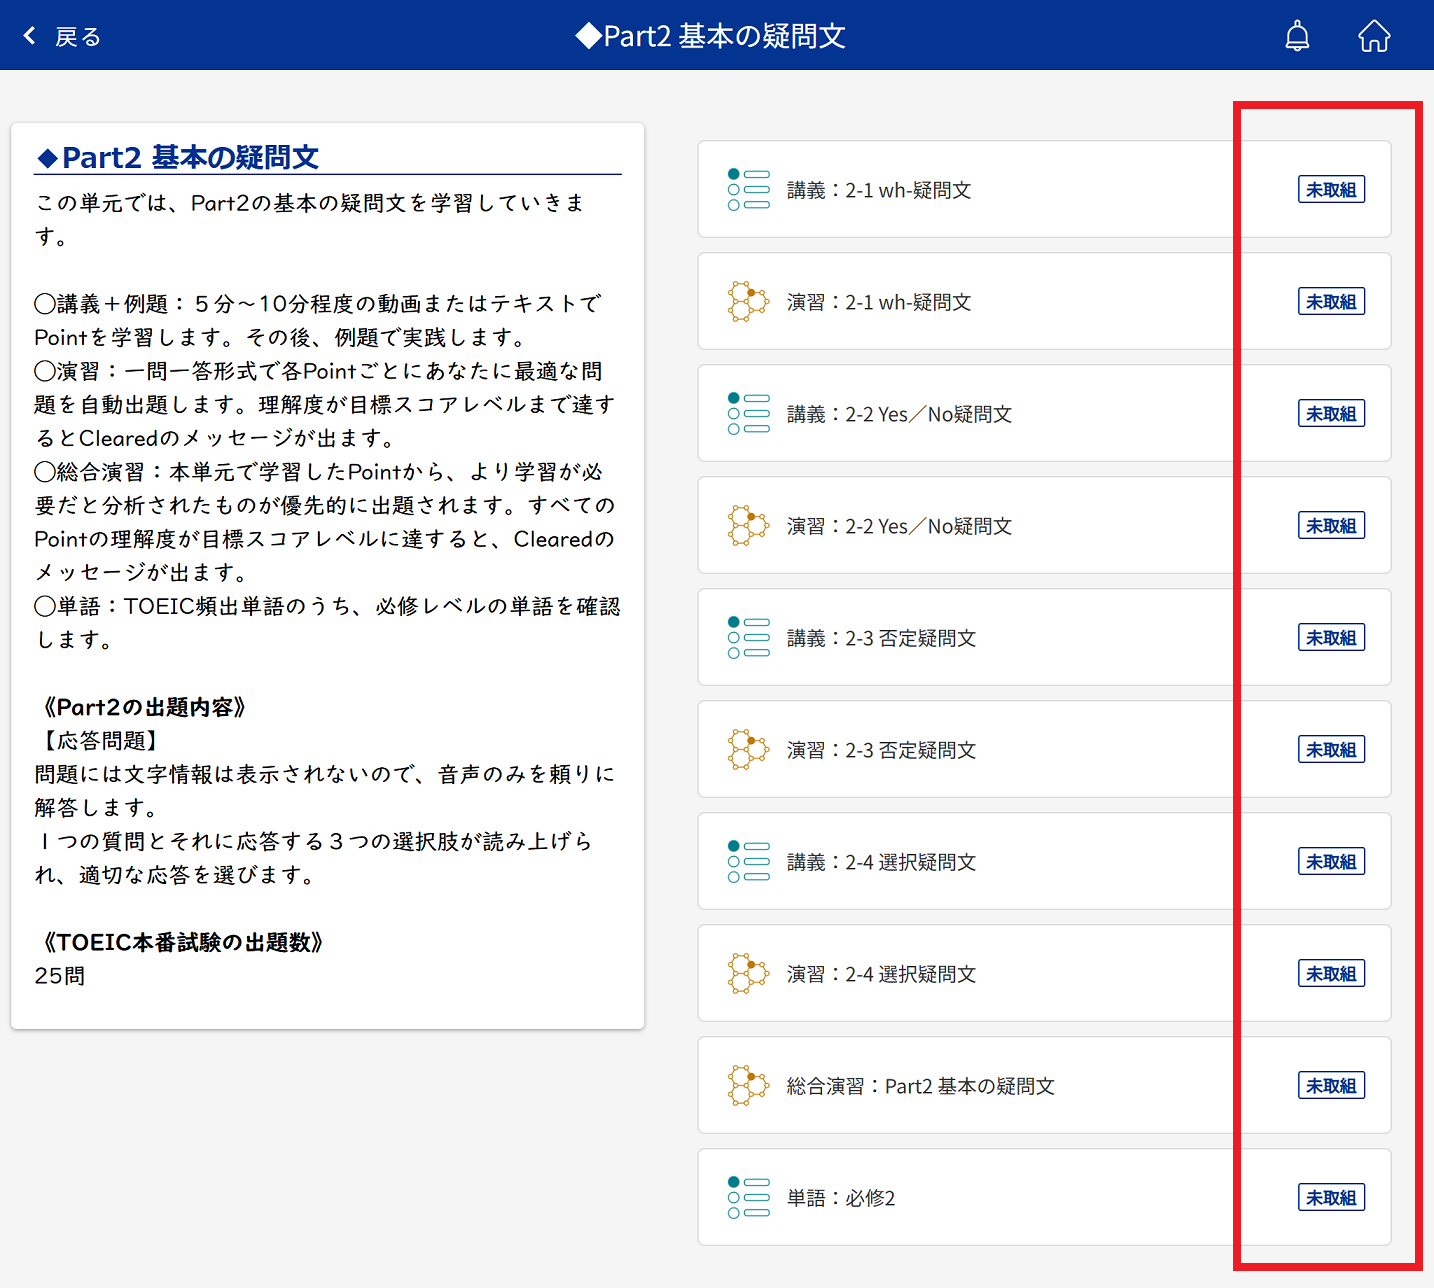Click list icon beside 単語:必修2
The image size is (1434, 1288).
tap(748, 1198)
